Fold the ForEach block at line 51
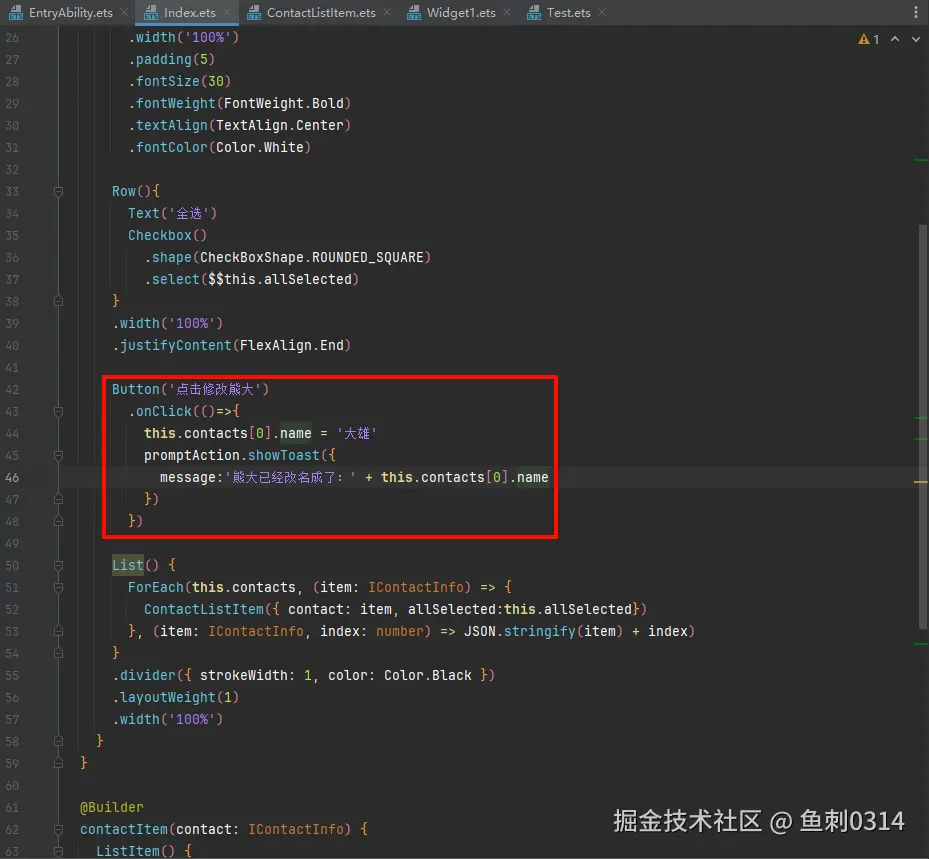 (x=58, y=588)
